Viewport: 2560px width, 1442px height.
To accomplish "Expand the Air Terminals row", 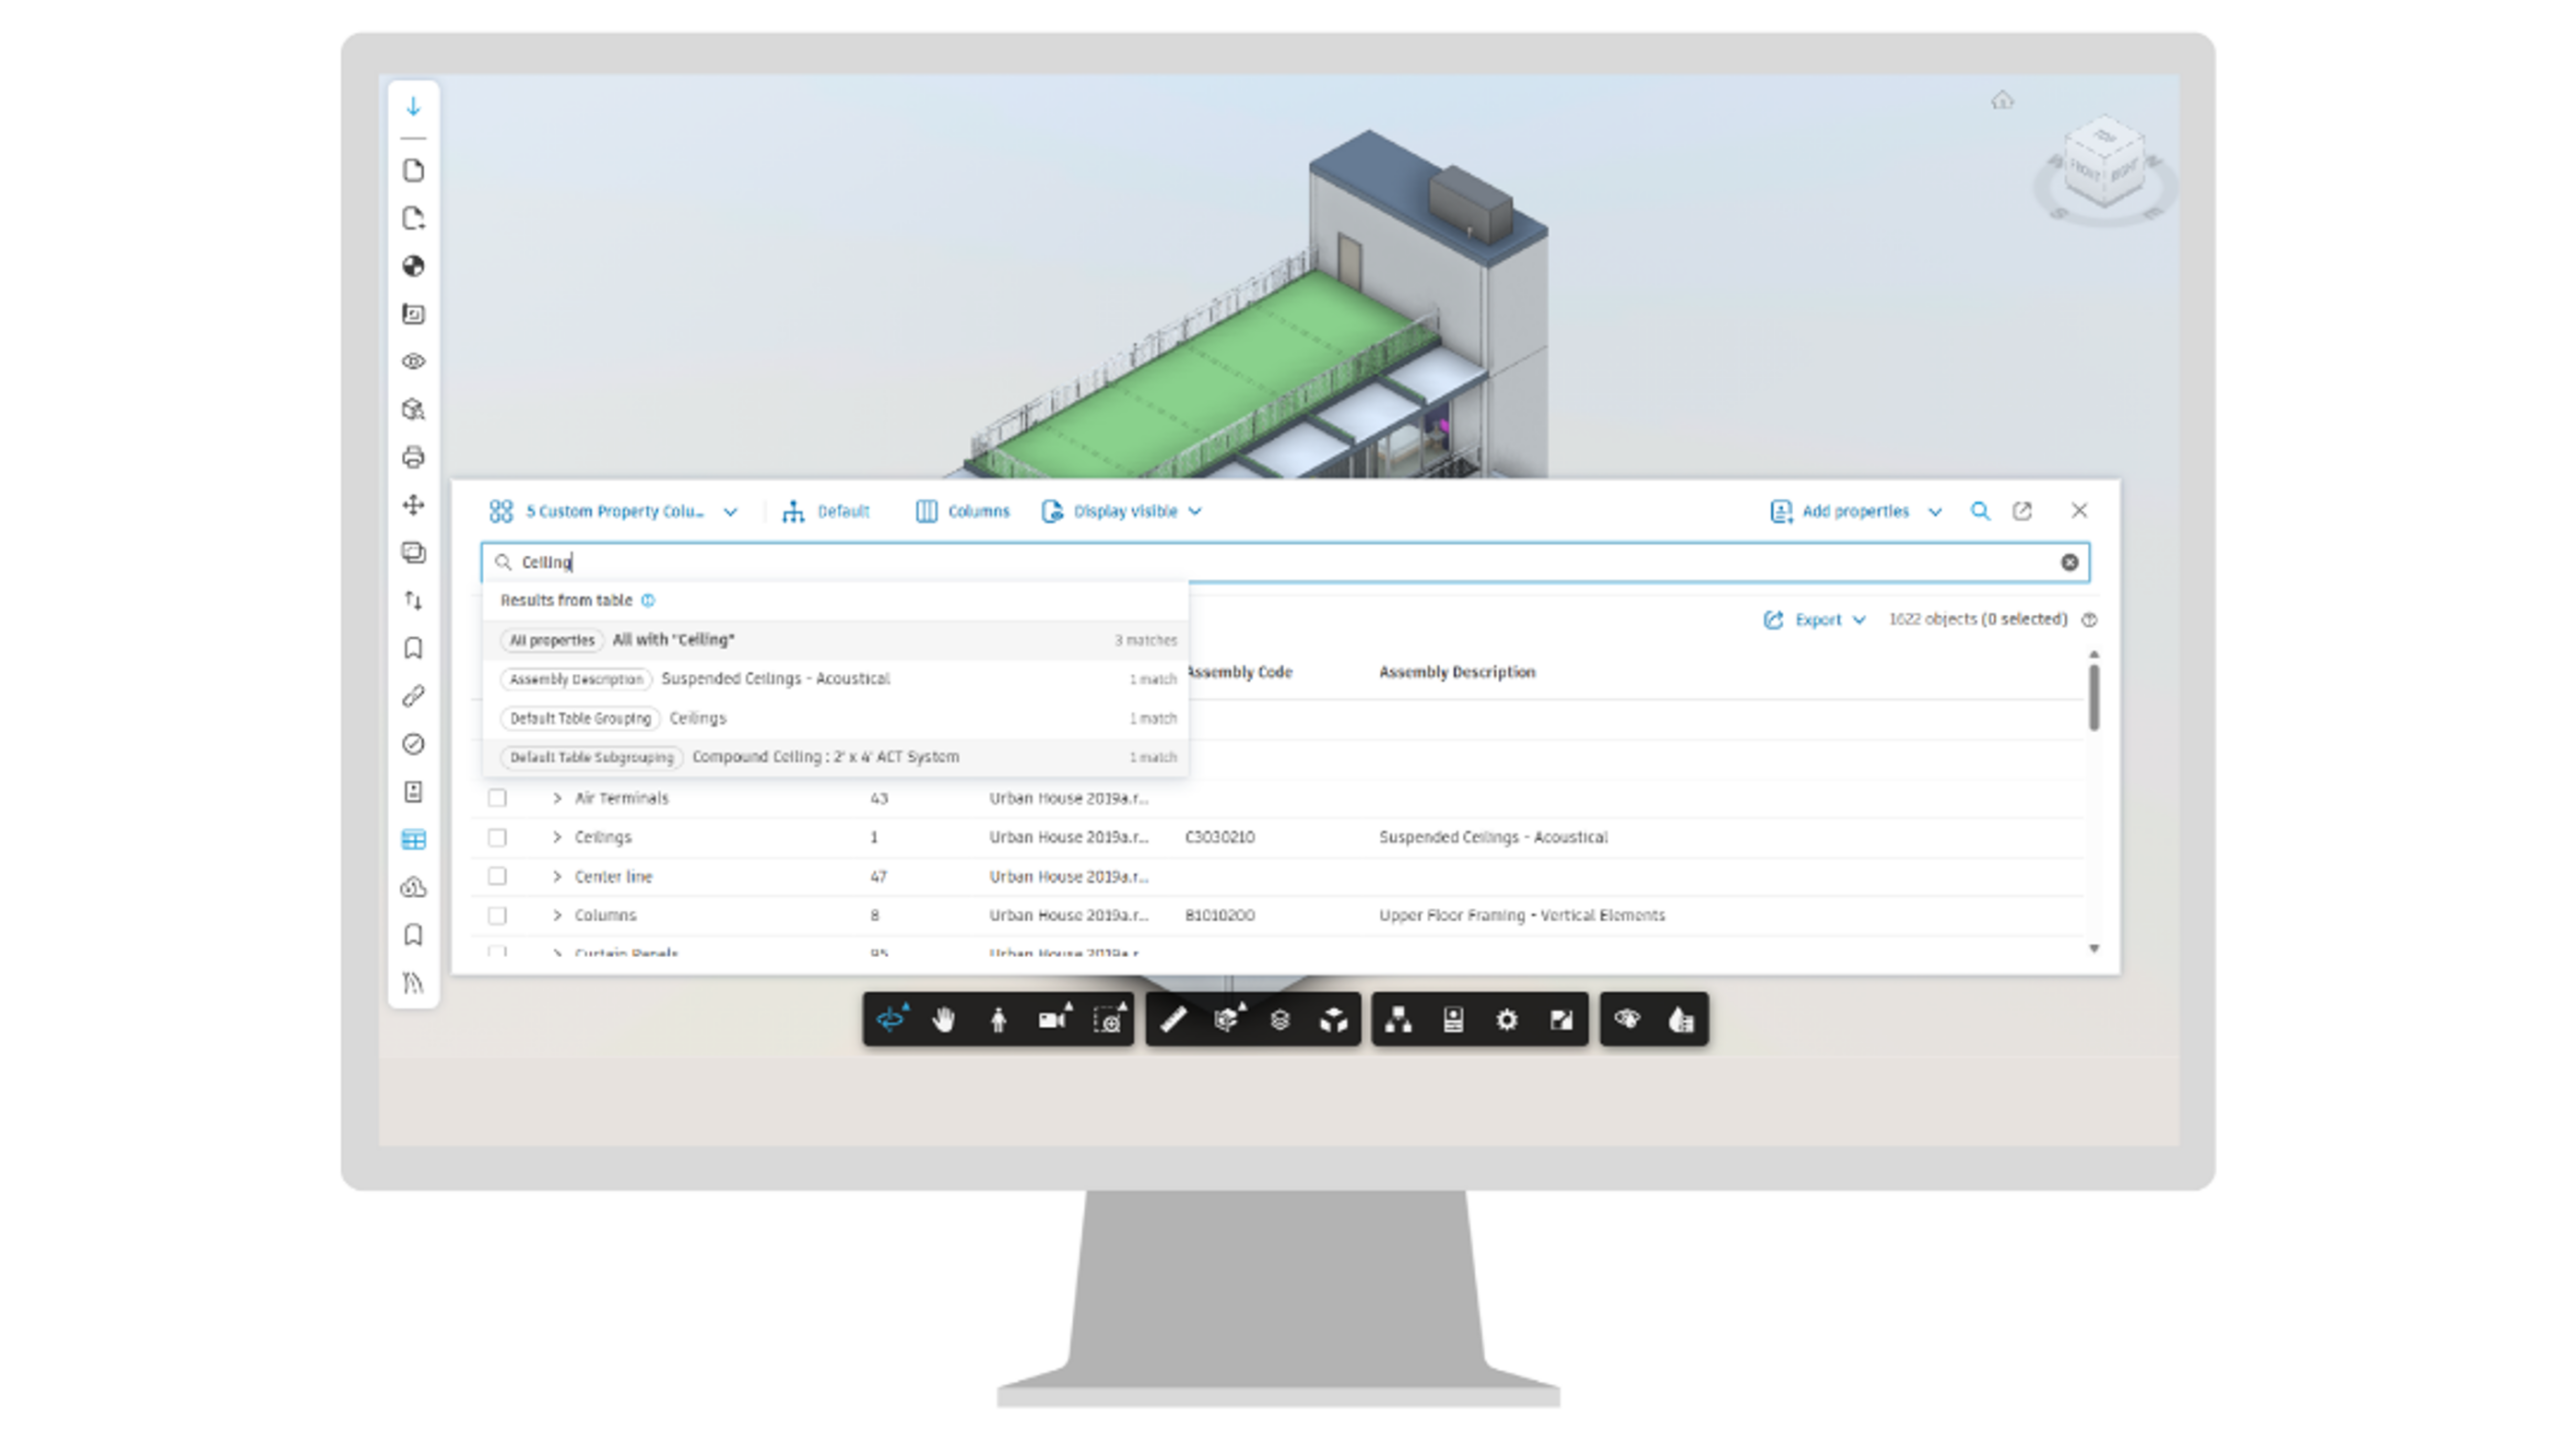I will [x=557, y=798].
